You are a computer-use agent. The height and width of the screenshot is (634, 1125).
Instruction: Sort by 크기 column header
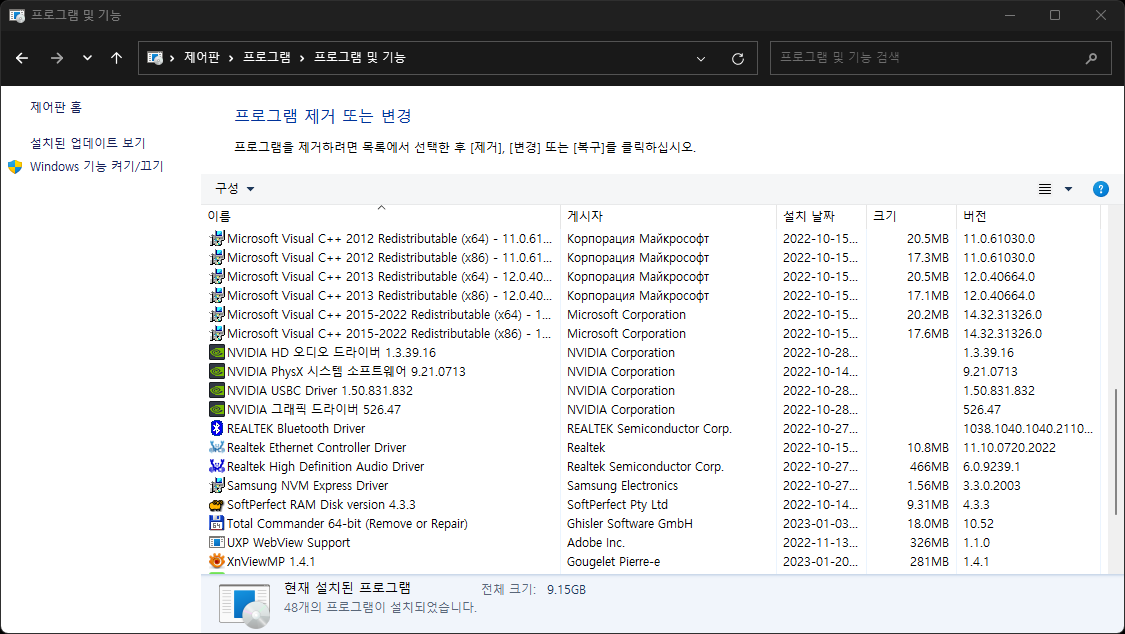coord(910,216)
